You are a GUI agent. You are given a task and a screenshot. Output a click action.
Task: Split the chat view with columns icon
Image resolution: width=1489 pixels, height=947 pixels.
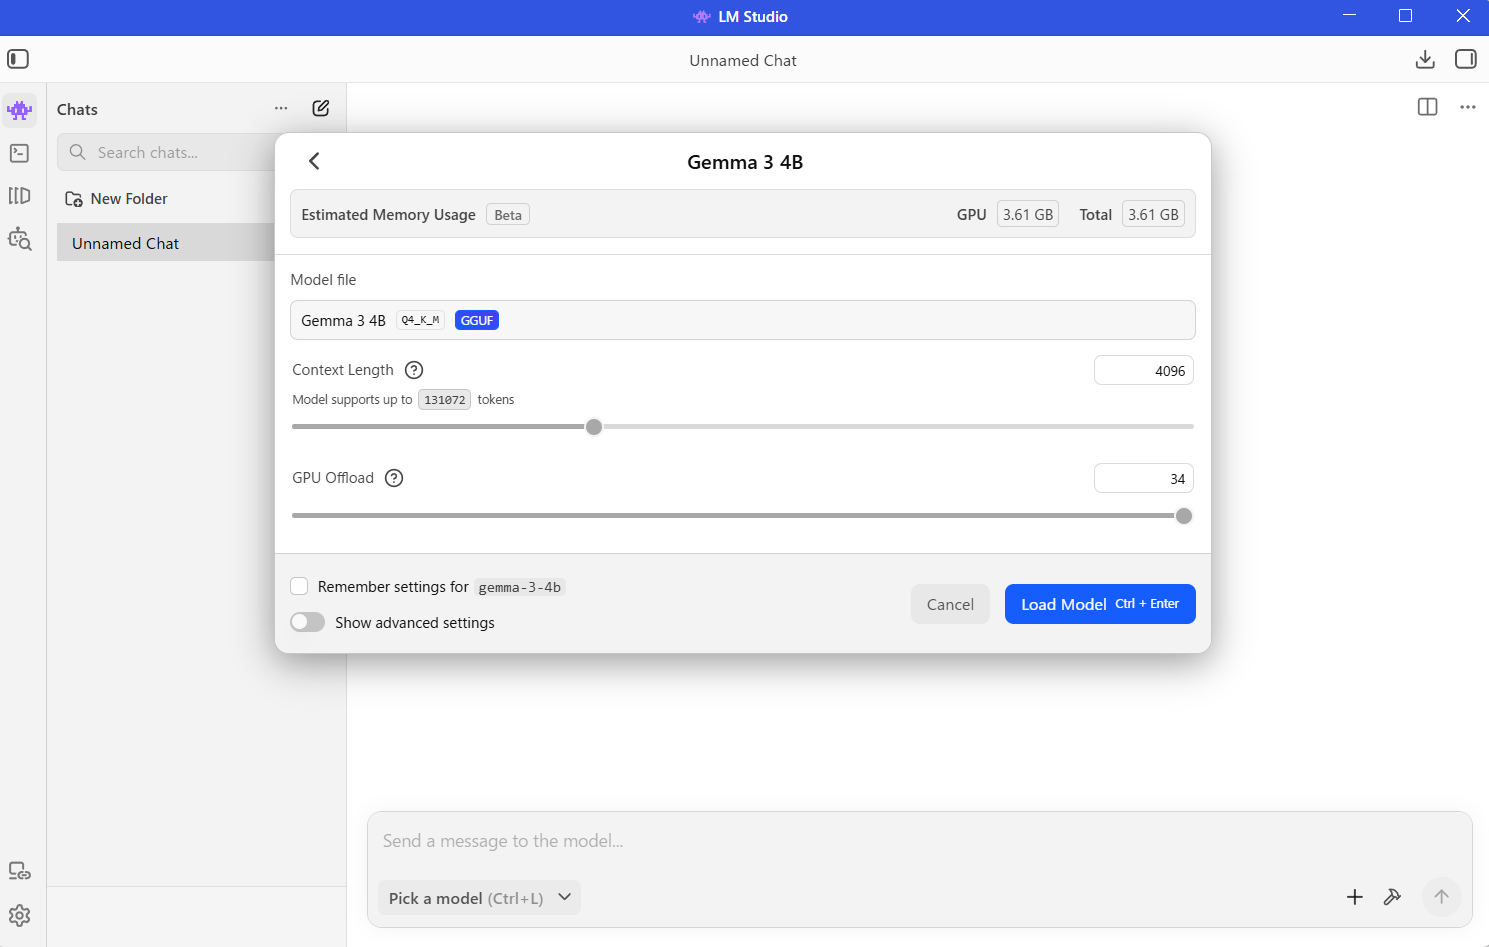click(1427, 107)
